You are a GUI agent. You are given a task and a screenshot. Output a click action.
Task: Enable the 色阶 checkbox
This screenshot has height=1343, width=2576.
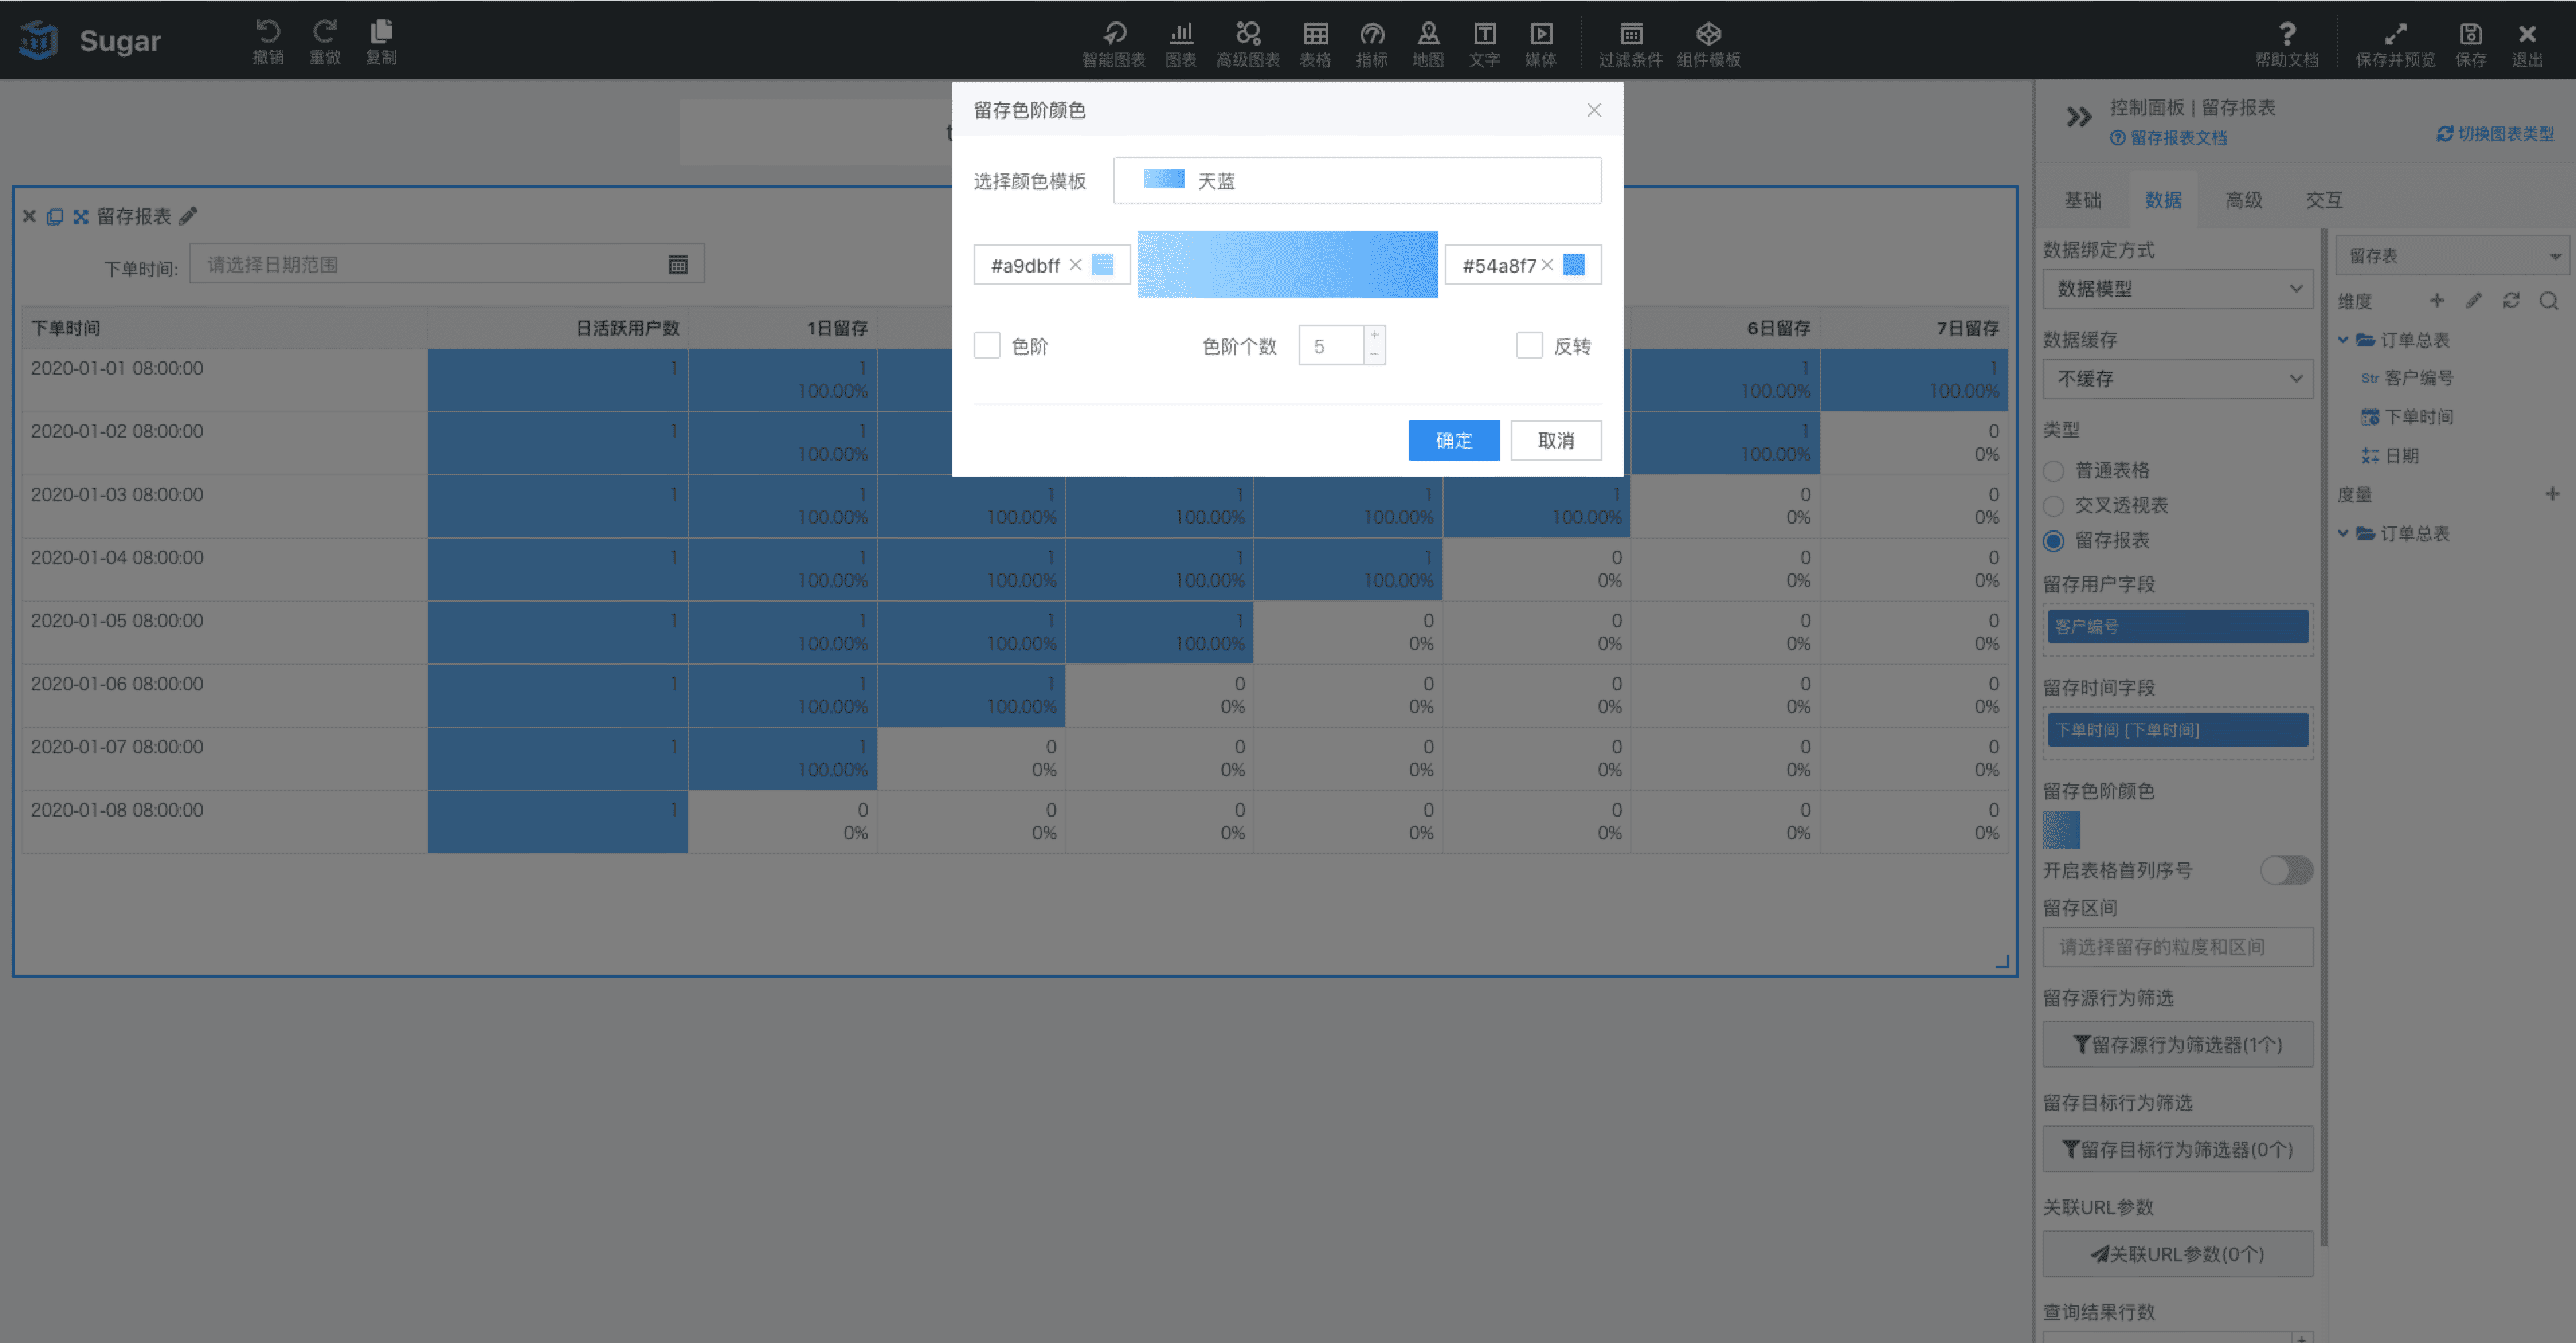pyautogui.click(x=987, y=345)
